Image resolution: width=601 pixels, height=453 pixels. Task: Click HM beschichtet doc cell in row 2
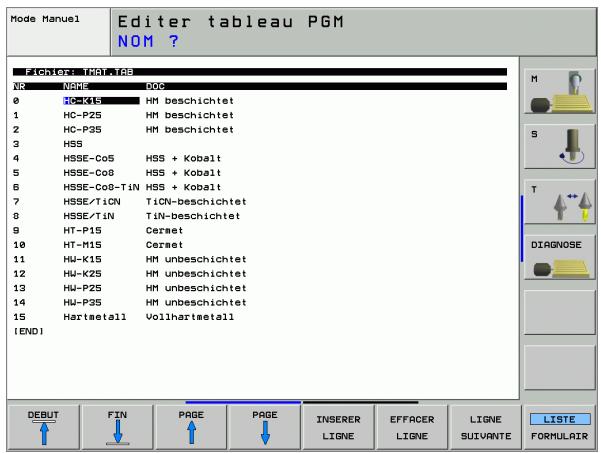pyautogui.click(x=190, y=130)
